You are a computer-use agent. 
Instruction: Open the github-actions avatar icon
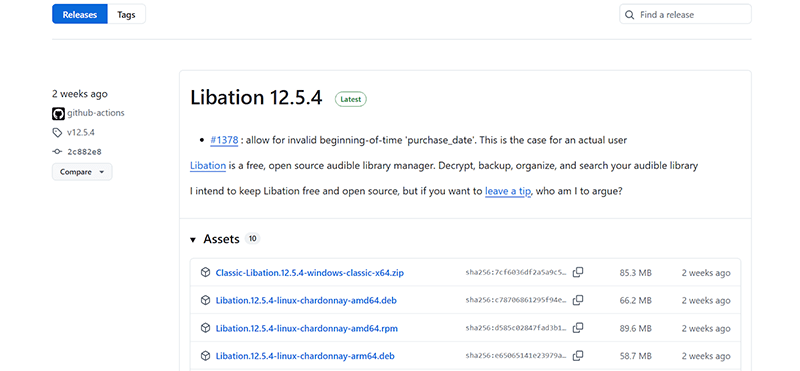coord(58,113)
